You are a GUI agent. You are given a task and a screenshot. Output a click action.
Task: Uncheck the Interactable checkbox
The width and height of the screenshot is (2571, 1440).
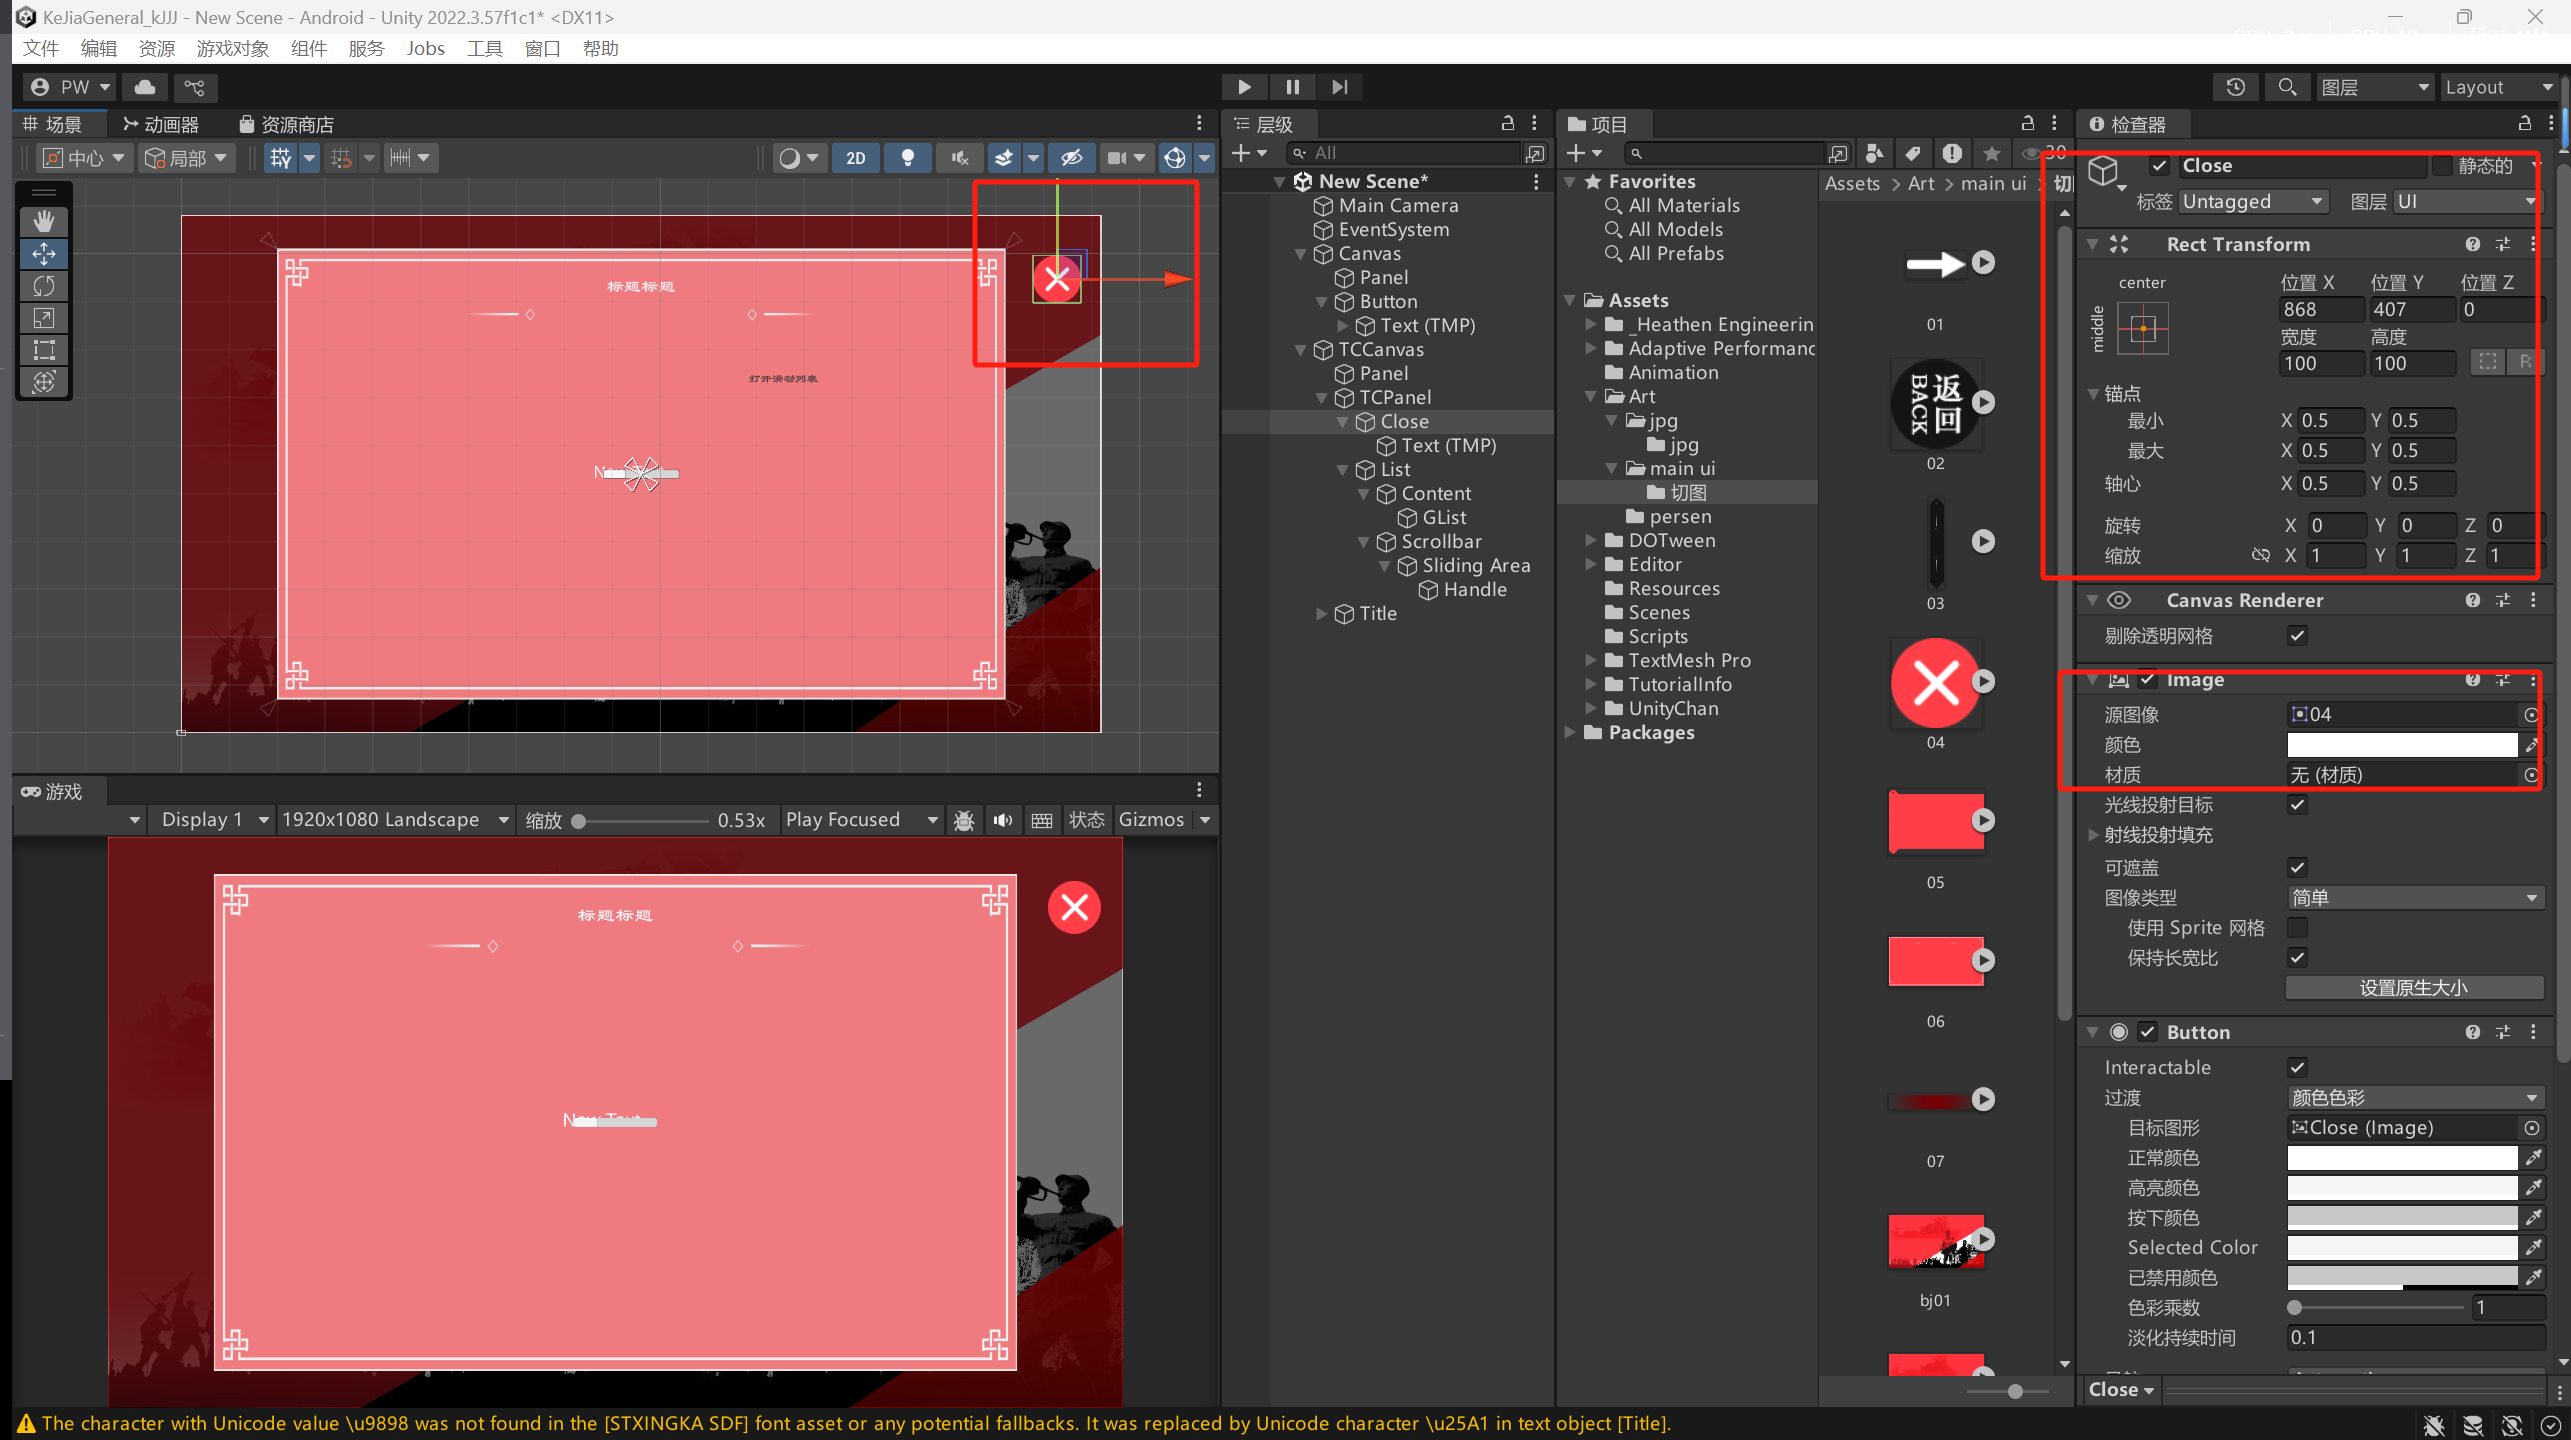click(2297, 1067)
